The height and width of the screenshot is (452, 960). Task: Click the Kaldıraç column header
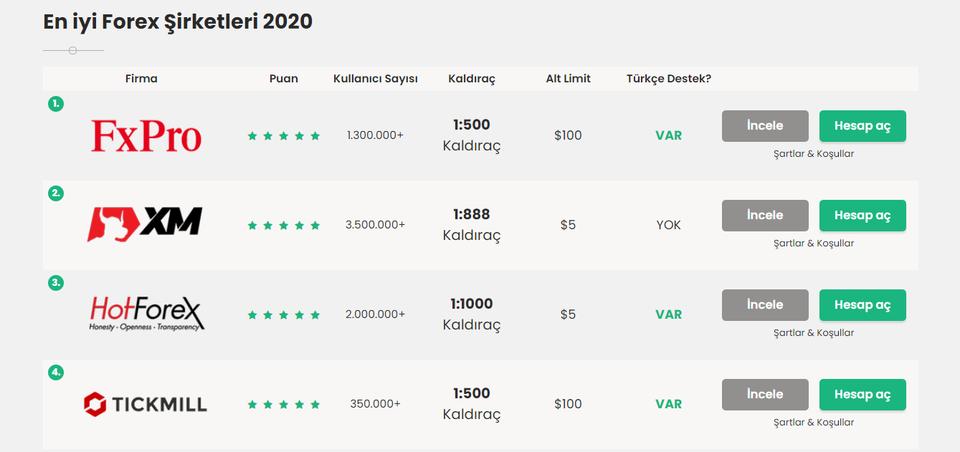pos(471,79)
